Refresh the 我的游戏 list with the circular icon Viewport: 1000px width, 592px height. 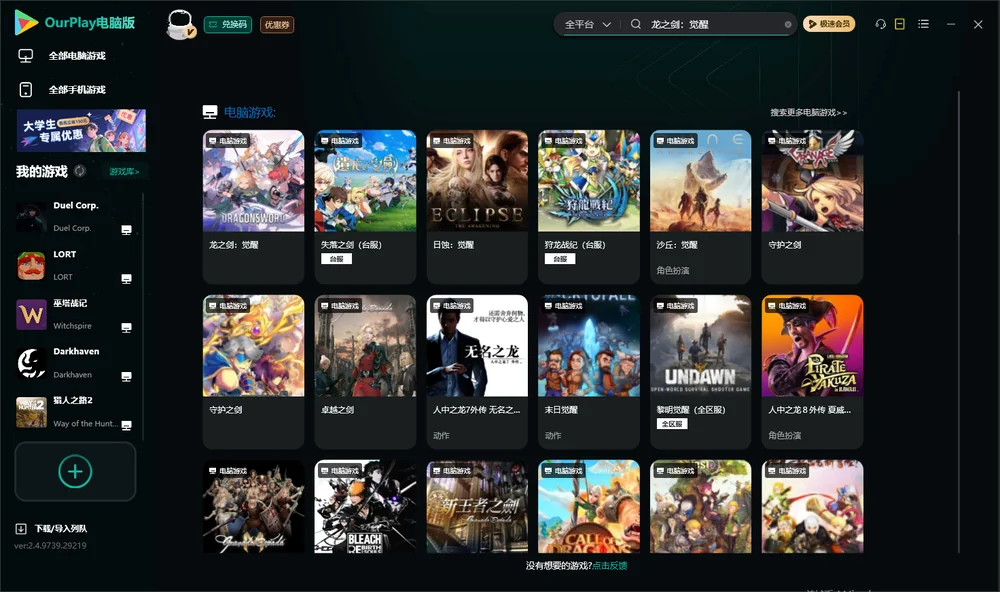(80, 171)
